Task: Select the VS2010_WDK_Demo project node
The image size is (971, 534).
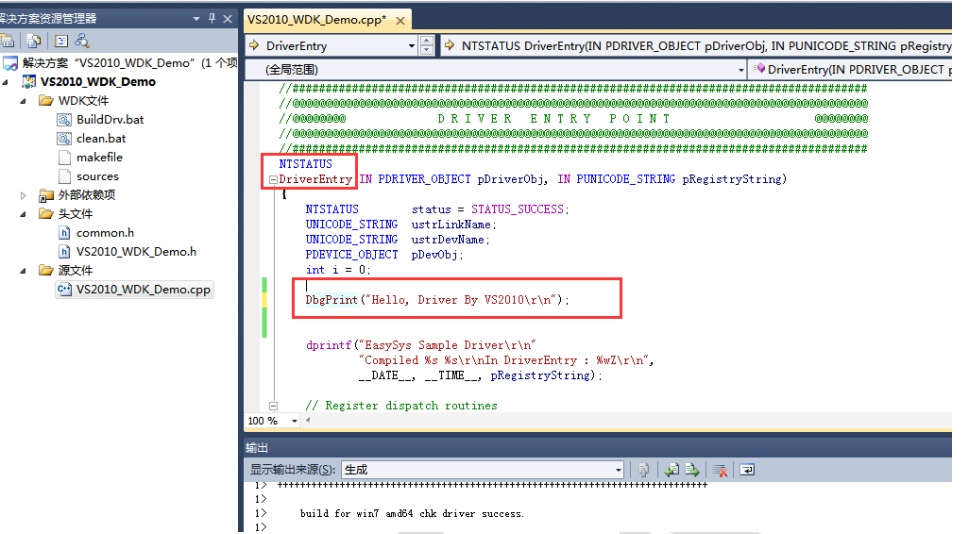Action: 98,82
